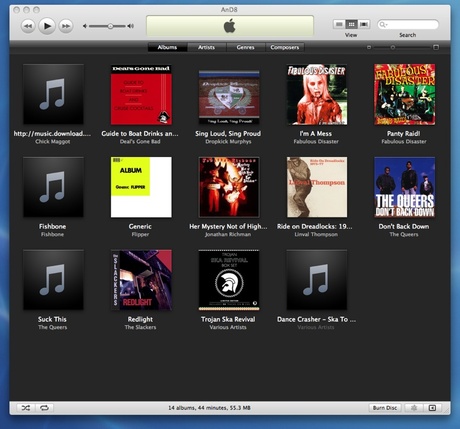The image size is (460, 429).
Task: Select Sing Loud, Sing Proud album cover
Action: pyautogui.click(x=229, y=97)
